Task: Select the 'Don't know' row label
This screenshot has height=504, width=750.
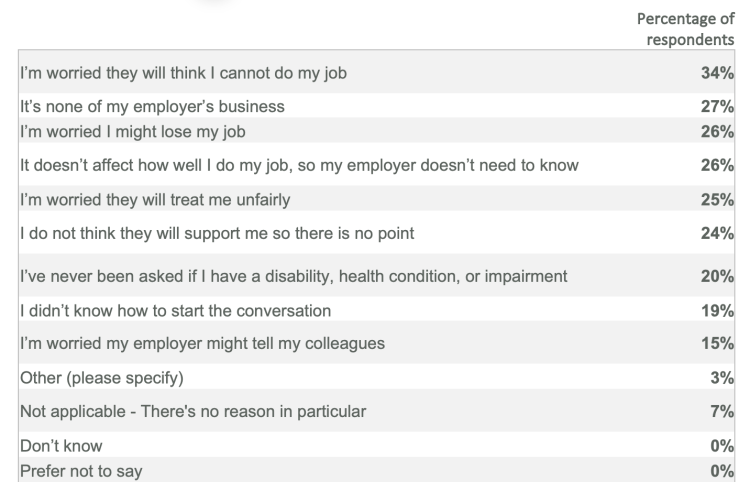Action: point(61,446)
